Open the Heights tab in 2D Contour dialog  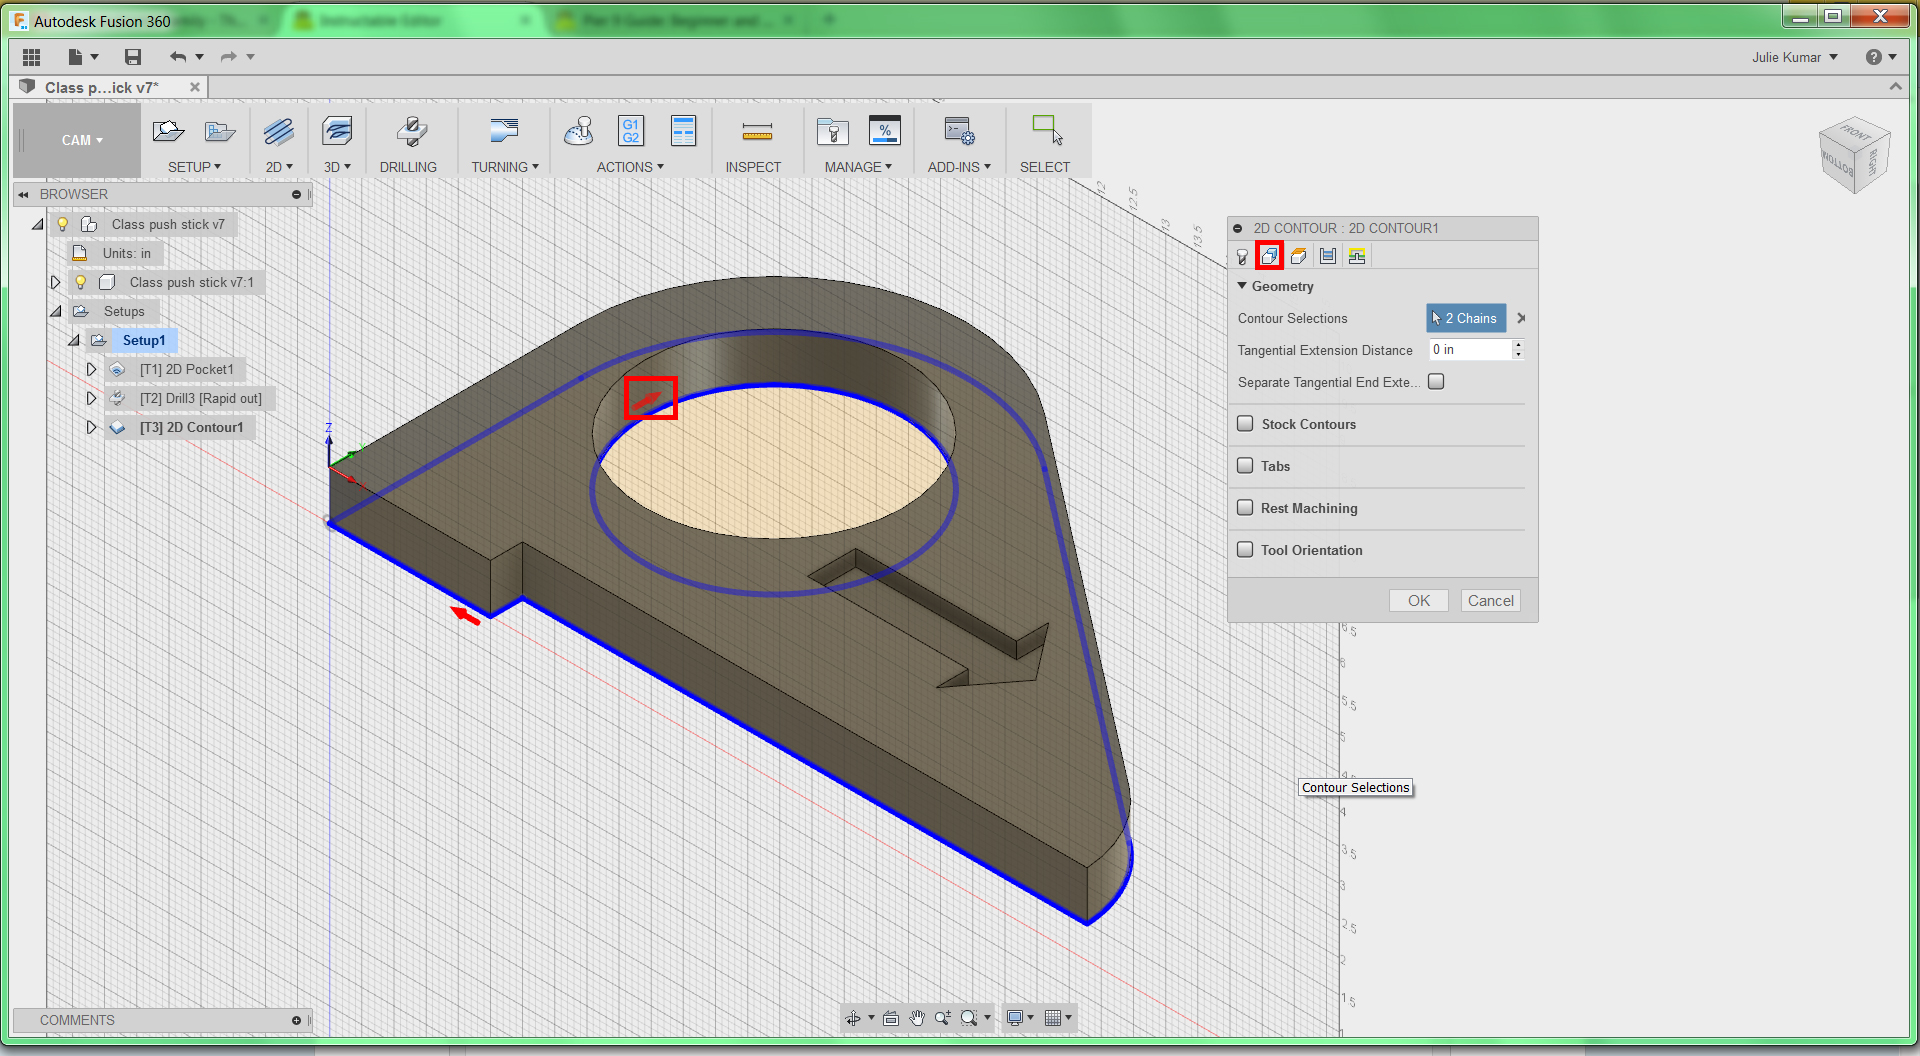[x=1299, y=257]
